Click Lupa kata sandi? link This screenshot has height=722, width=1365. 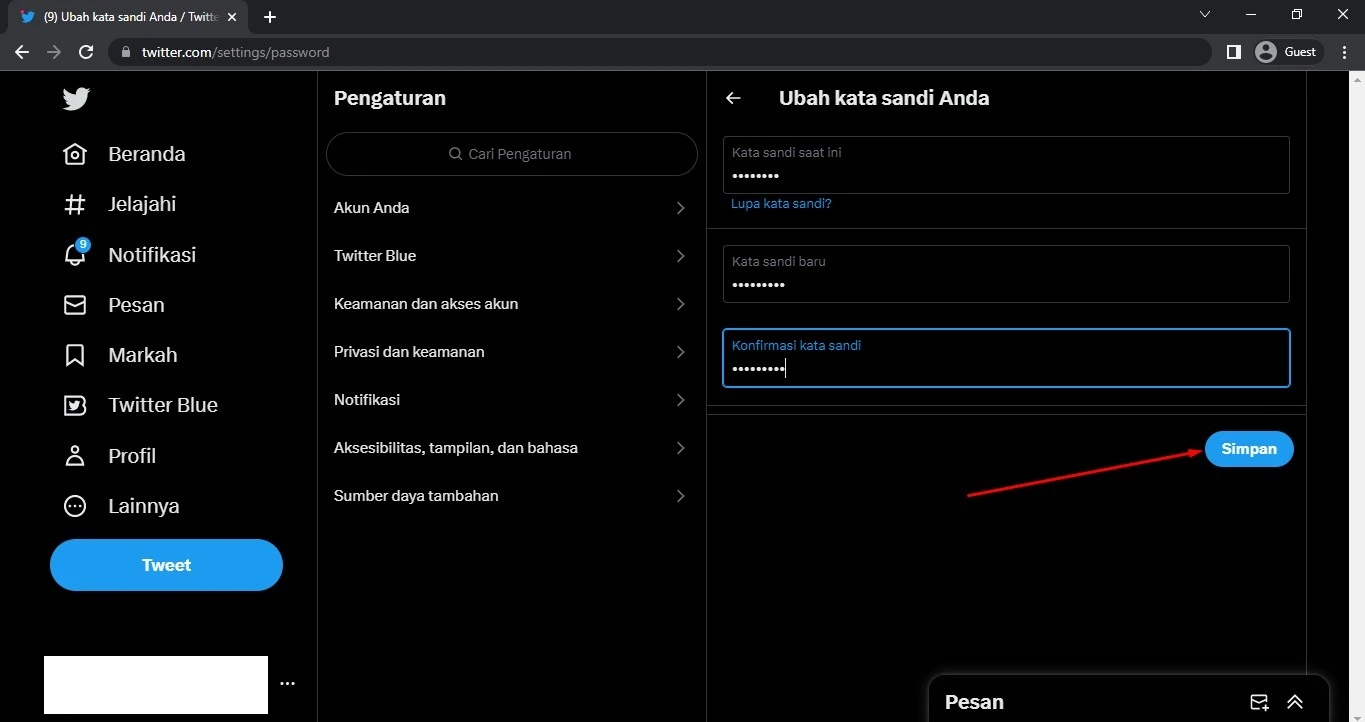781,203
